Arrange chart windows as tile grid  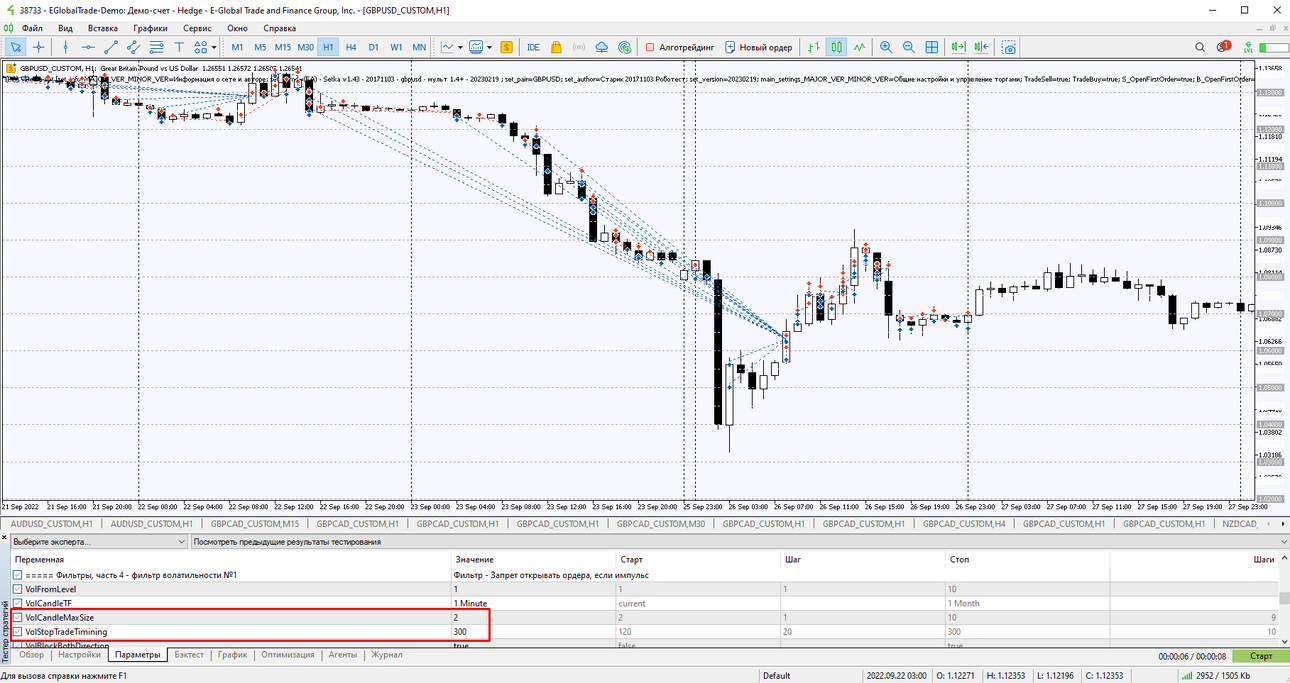coord(932,47)
